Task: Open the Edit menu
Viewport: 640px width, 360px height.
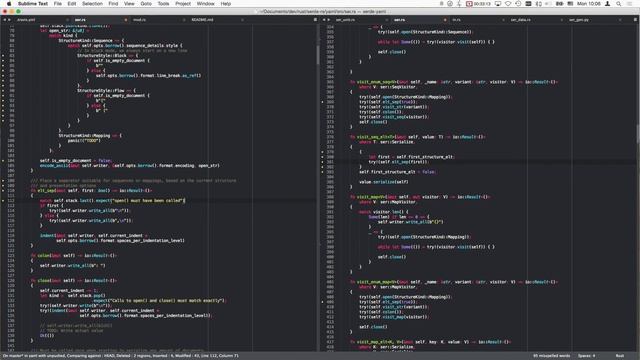Action: click(72, 4)
